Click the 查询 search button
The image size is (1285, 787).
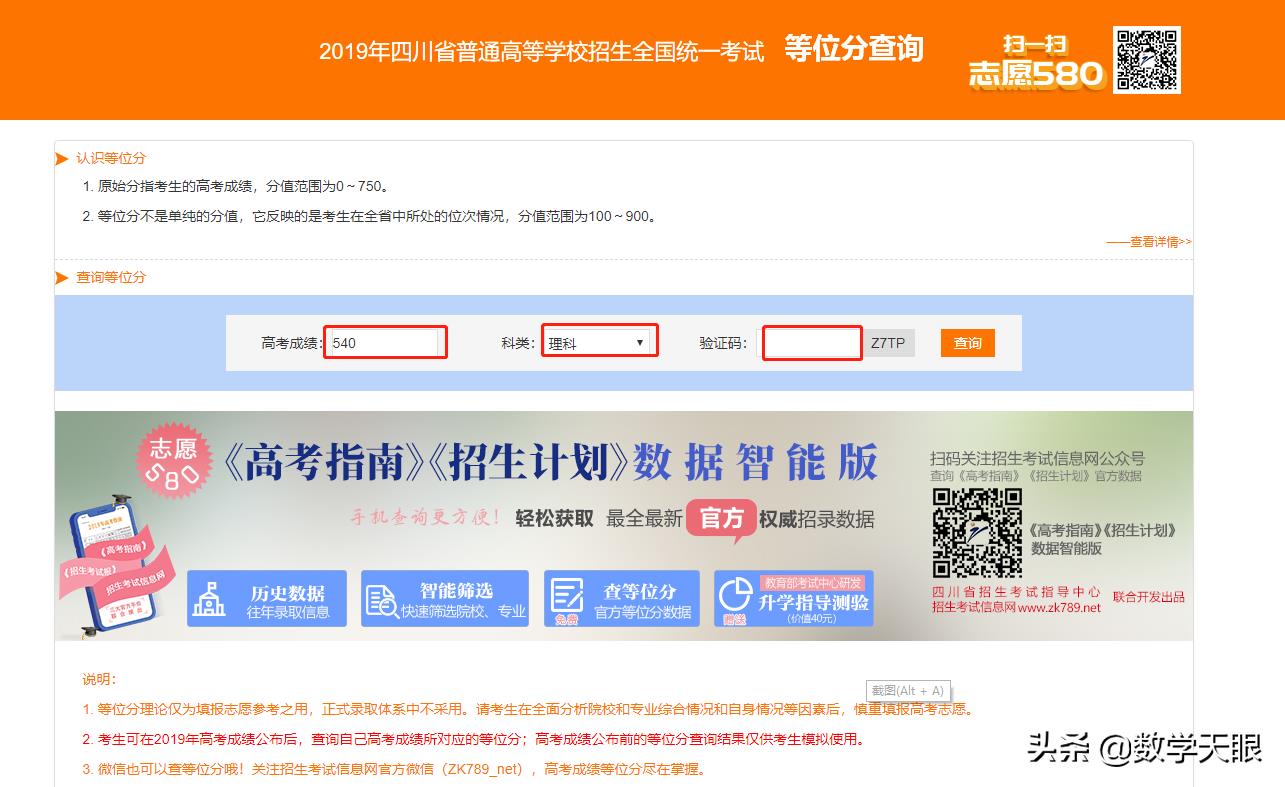click(967, 343)
